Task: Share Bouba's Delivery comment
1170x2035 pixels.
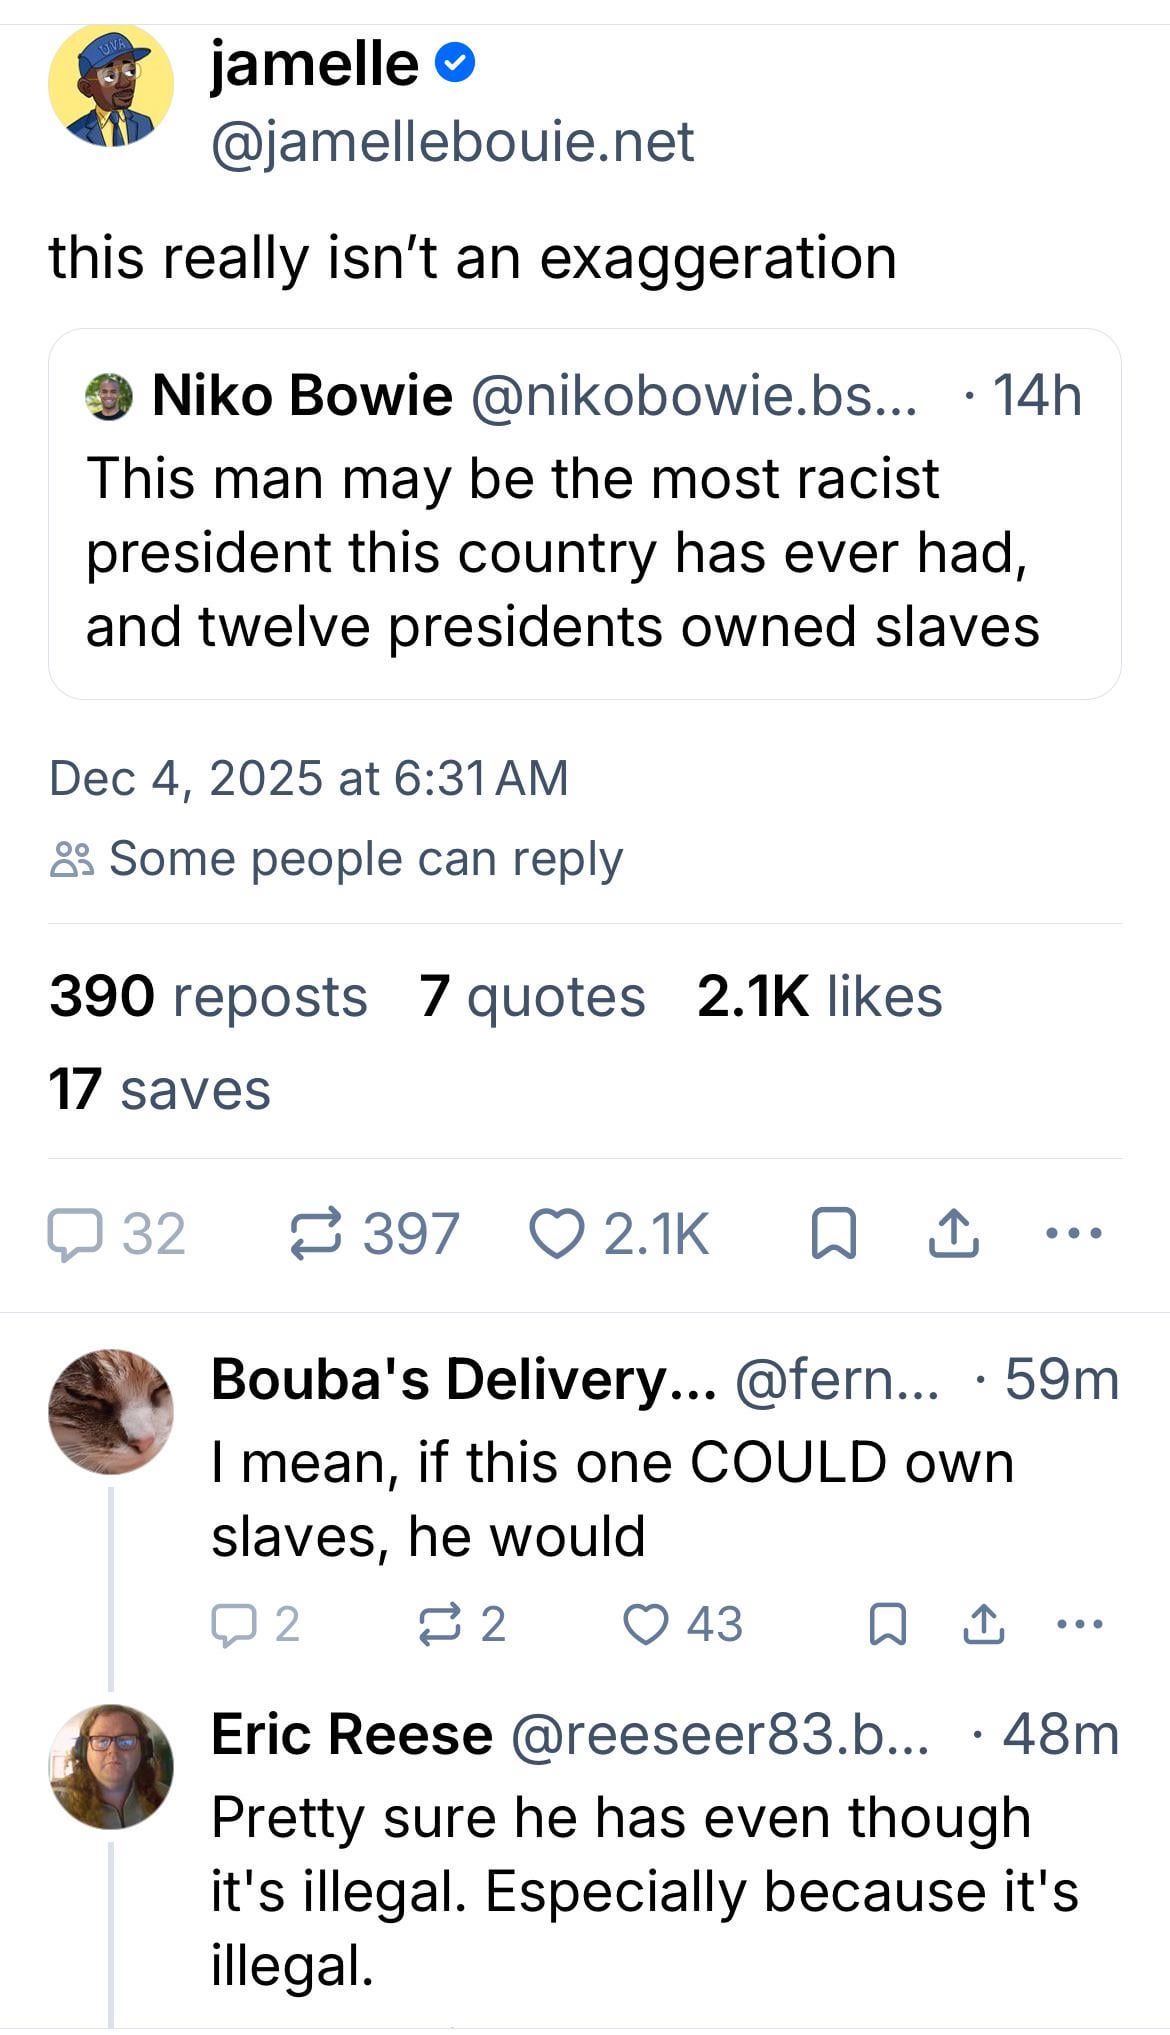Action: coord(983,1625)
